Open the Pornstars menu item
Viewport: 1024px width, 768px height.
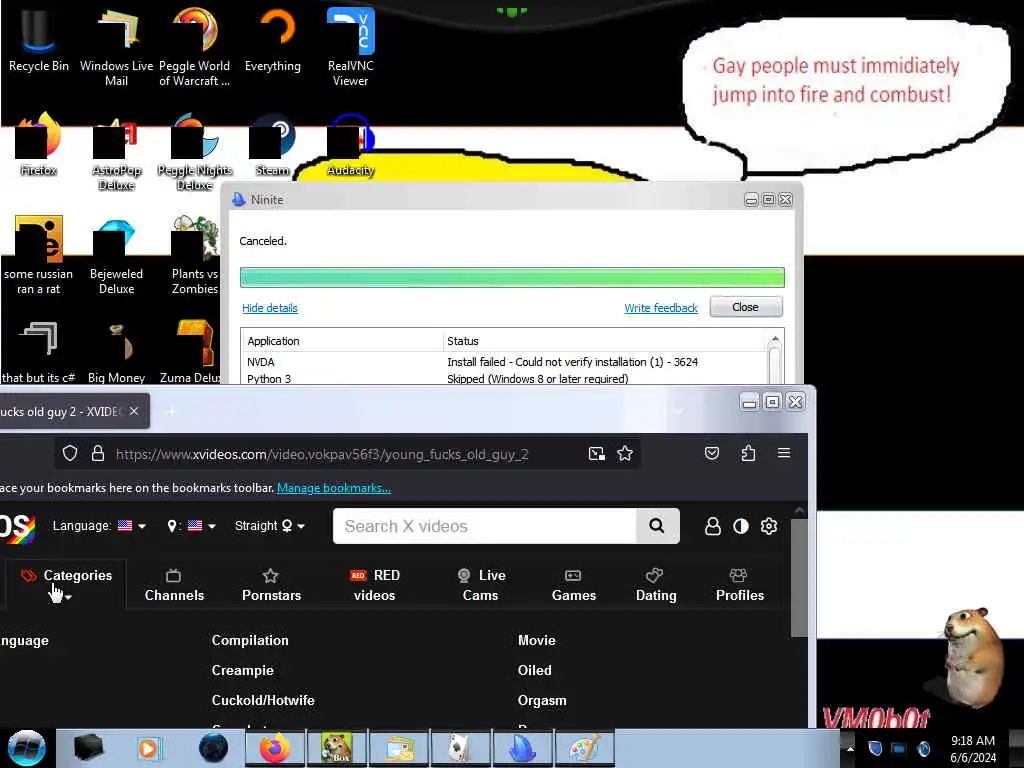(x=272, y=585)
